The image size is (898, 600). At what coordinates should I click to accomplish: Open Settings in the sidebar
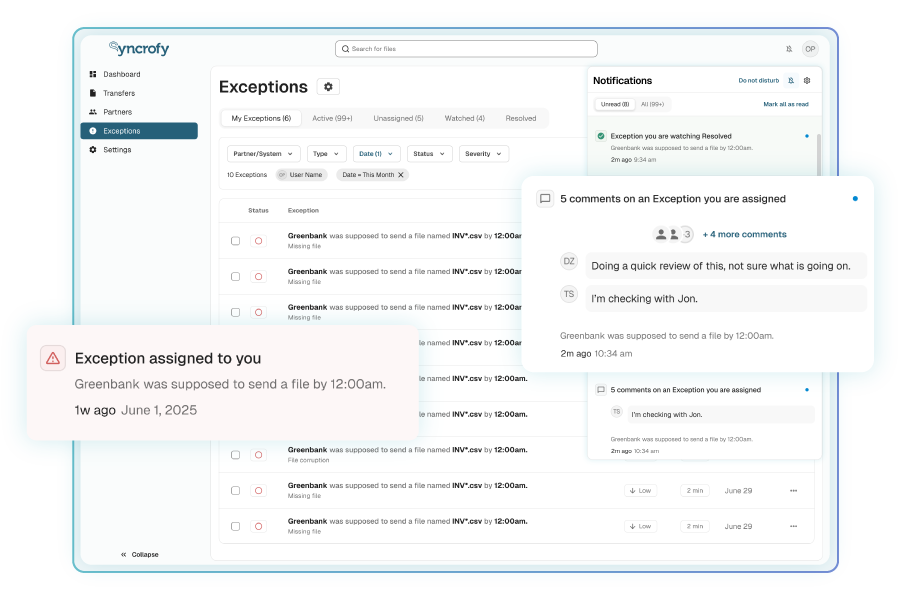tap(116, 150)
